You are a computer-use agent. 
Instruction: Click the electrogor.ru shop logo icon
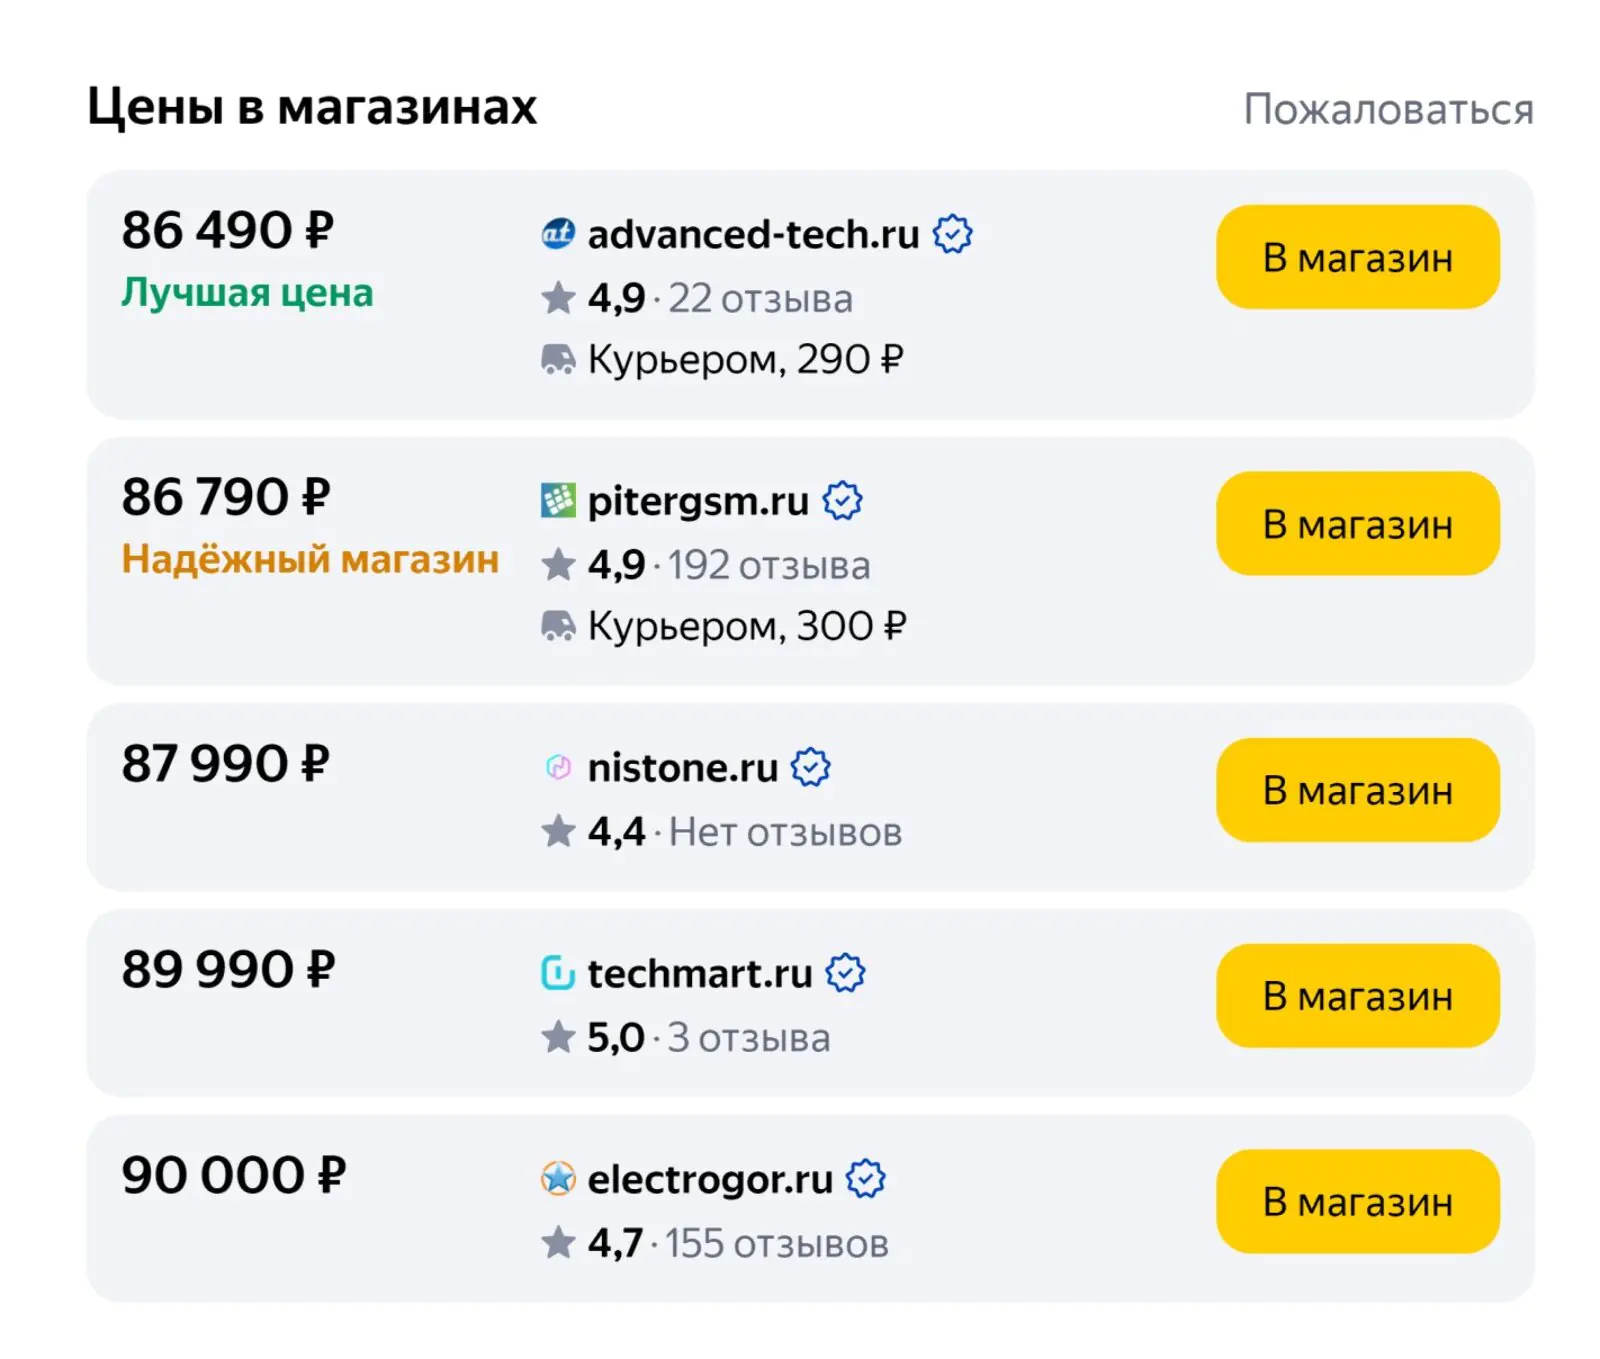[x=558, y=1179]
